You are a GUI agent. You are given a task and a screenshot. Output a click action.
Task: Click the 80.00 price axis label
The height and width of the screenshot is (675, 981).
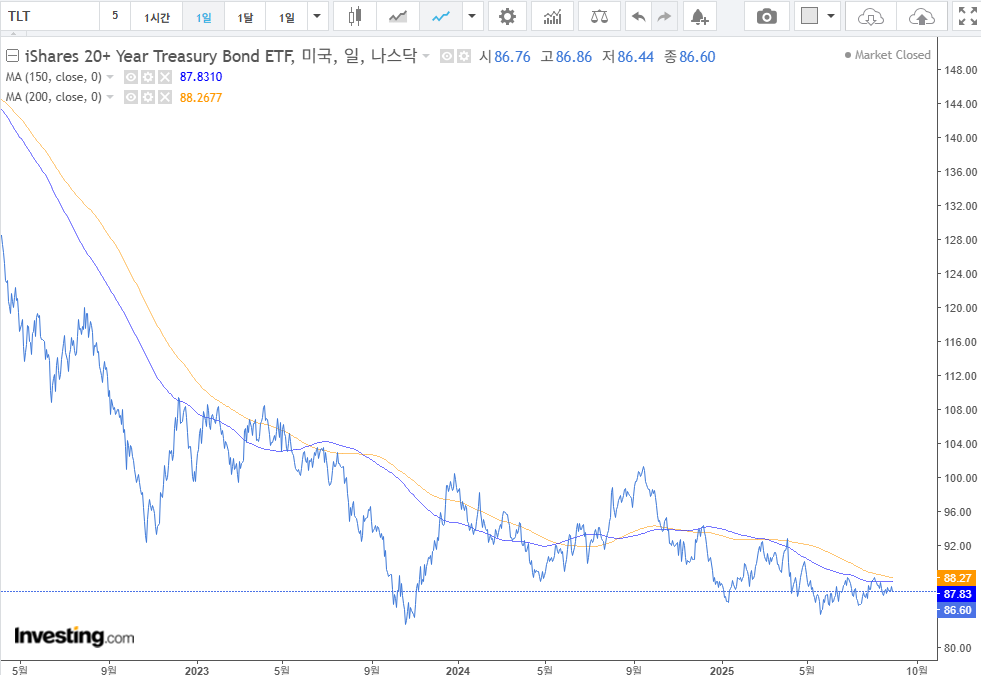pyautogui.click(x=960, y=648)
